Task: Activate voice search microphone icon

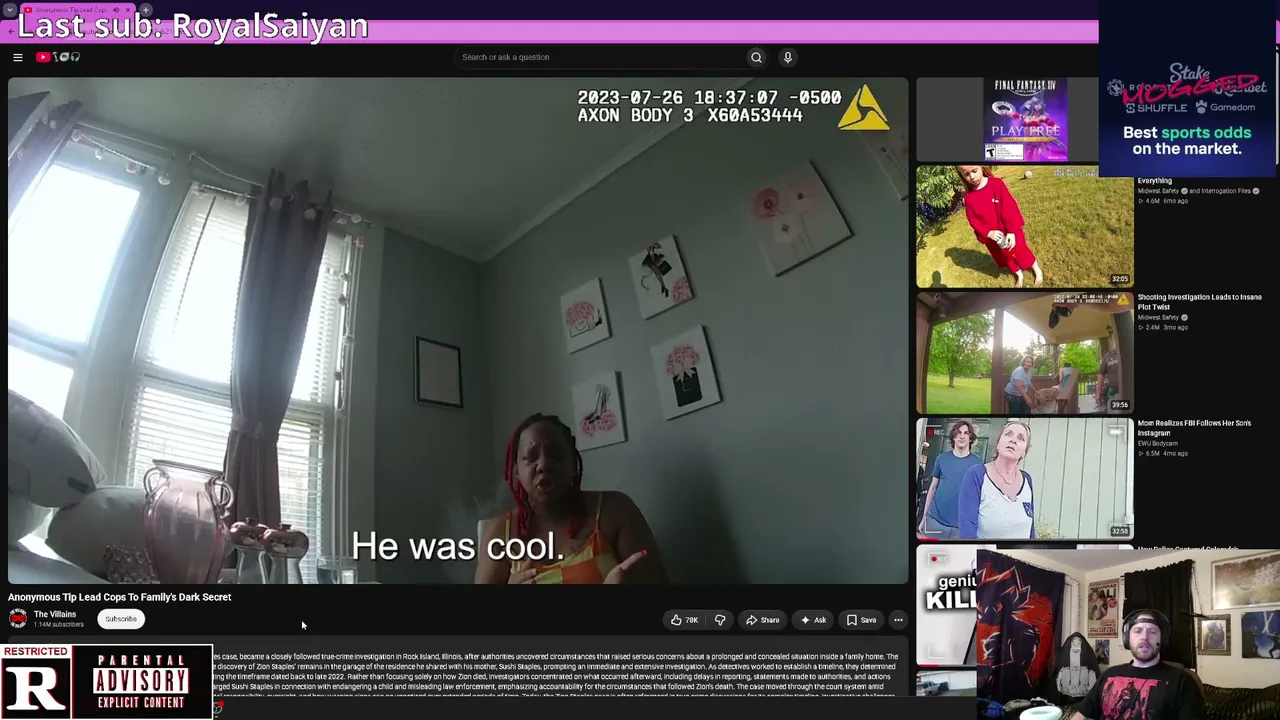Action: [788, 57]
